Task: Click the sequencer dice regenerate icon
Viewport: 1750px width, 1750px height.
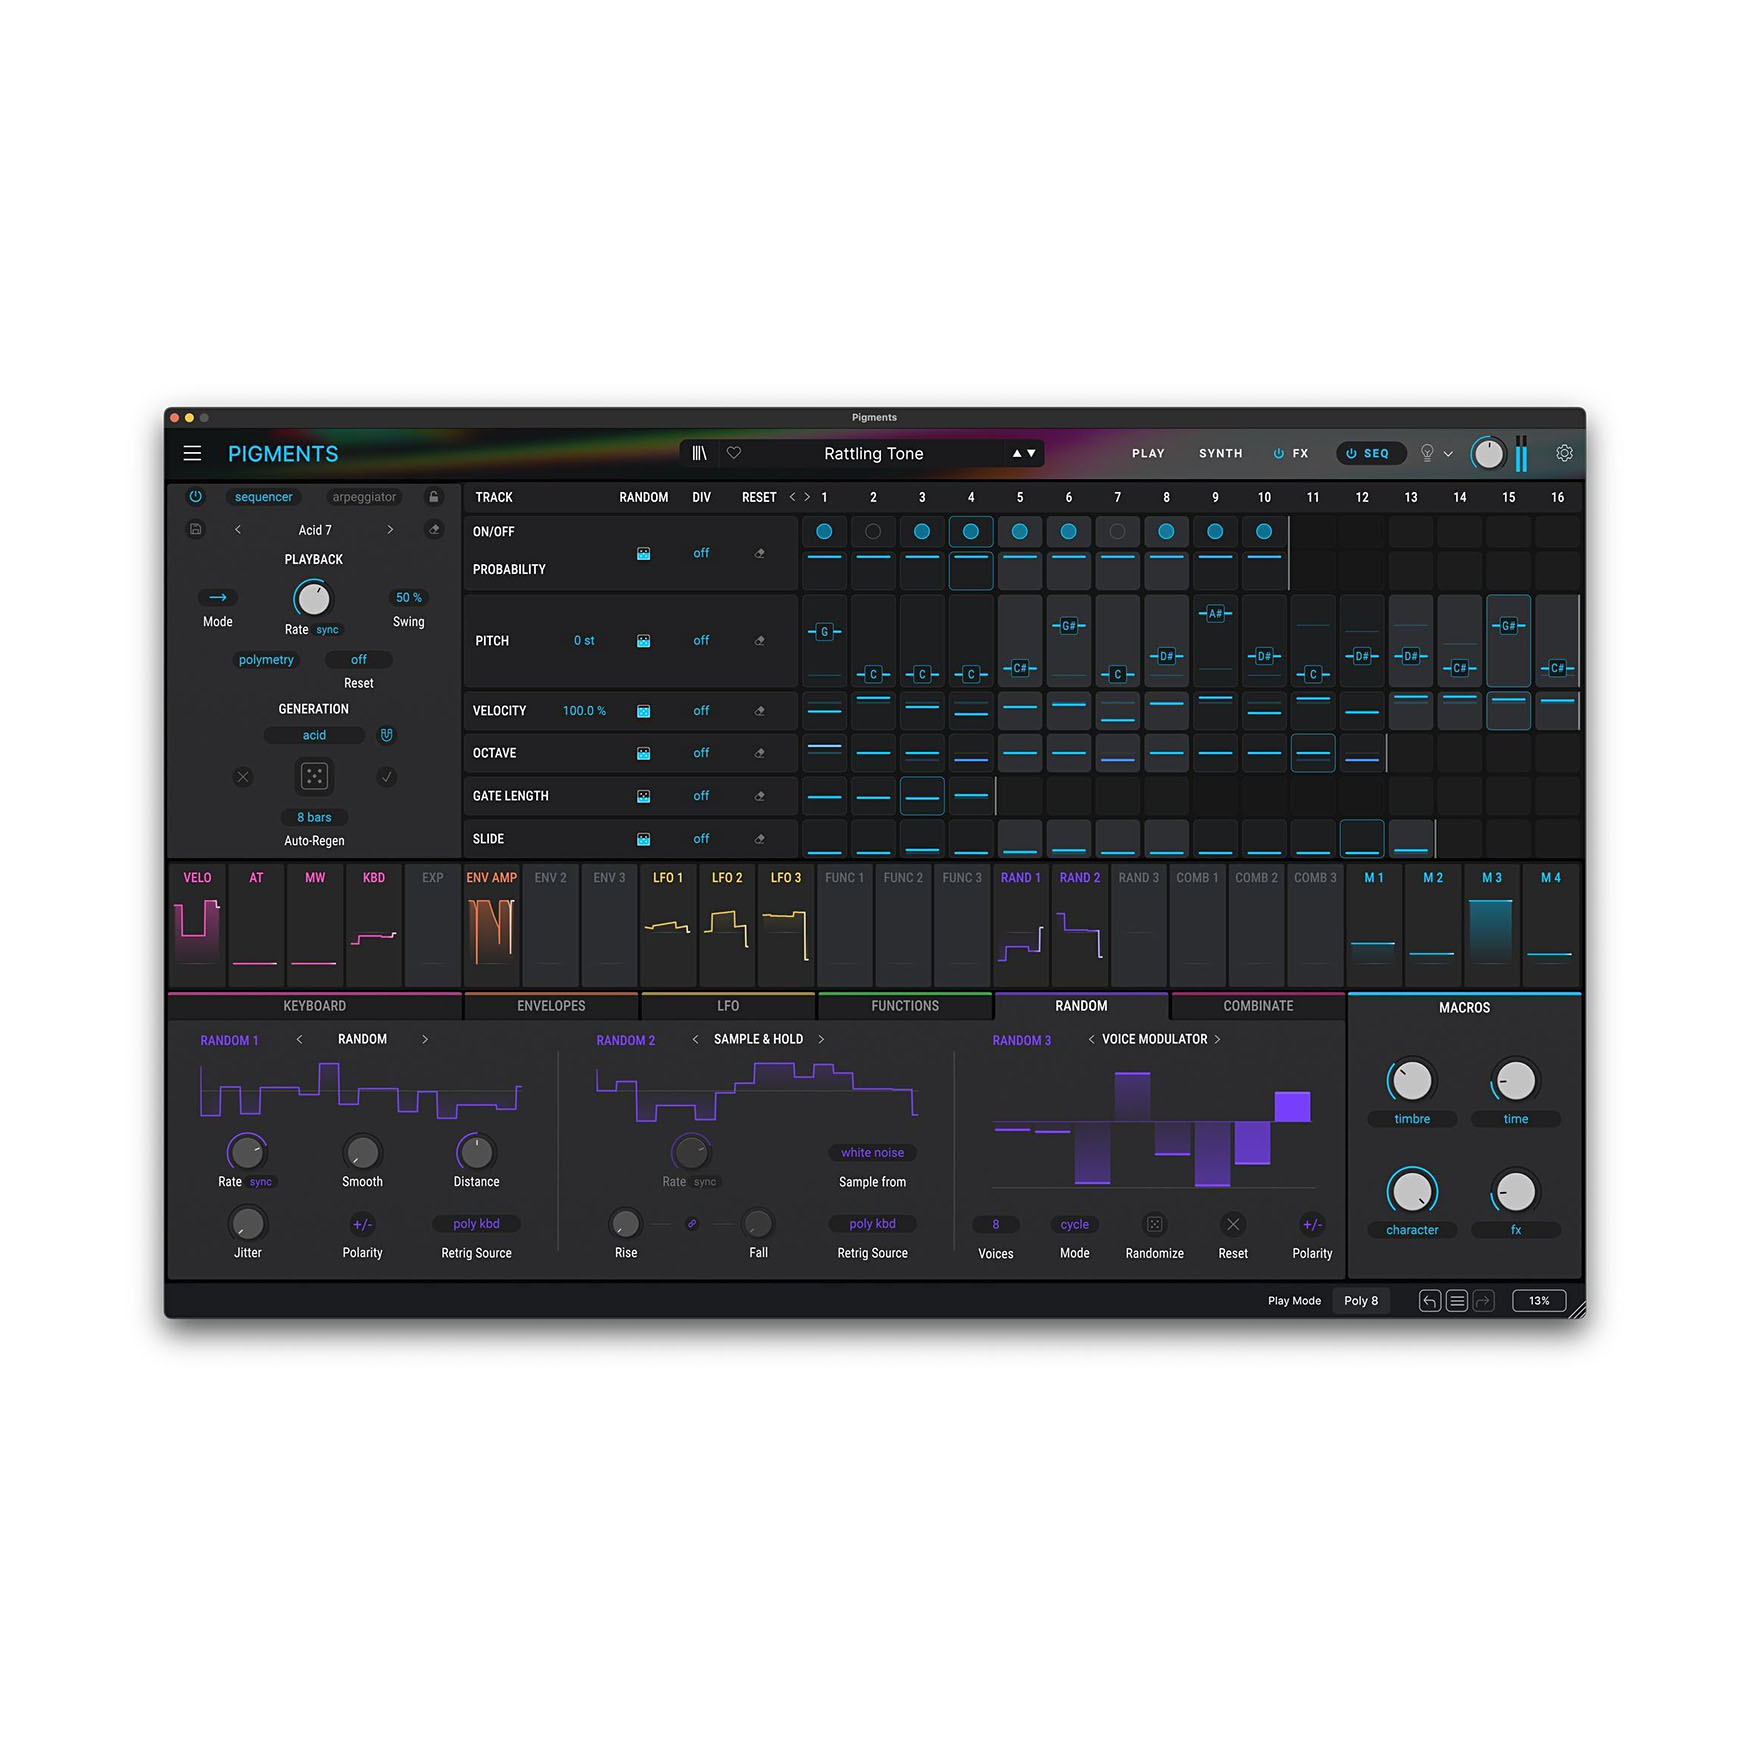Action: (x=314, y=776)
